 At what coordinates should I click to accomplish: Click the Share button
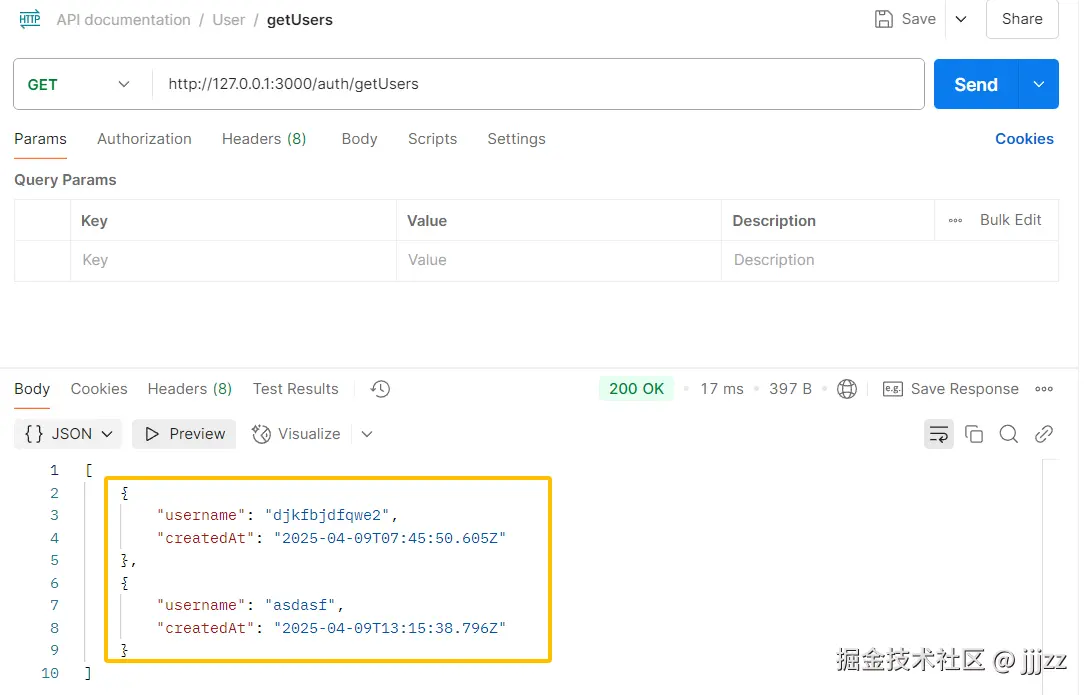pos(1022,19)
